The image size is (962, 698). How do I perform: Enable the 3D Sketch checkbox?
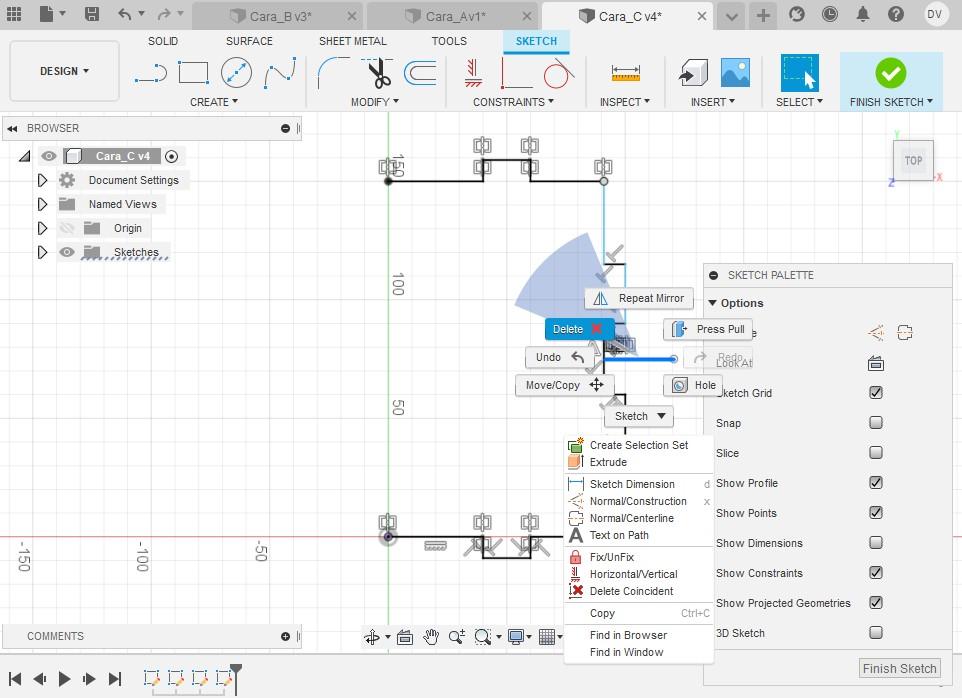(x=875, y=632)
